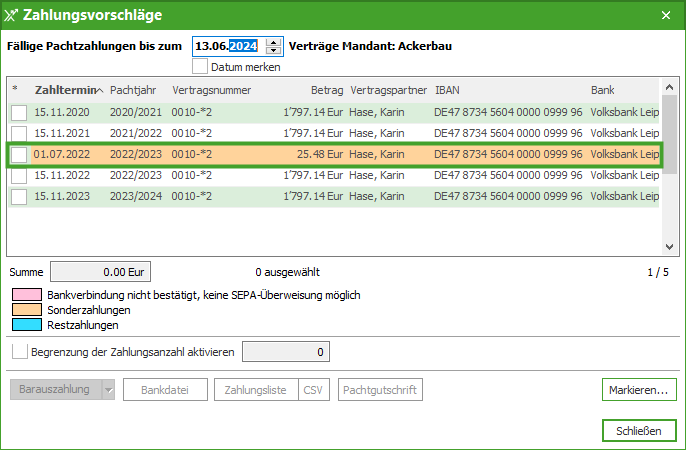Close the Zahlungsvorschläge dialog window
The width and height of the screenshot is (686, 450).
click(666, 14)
